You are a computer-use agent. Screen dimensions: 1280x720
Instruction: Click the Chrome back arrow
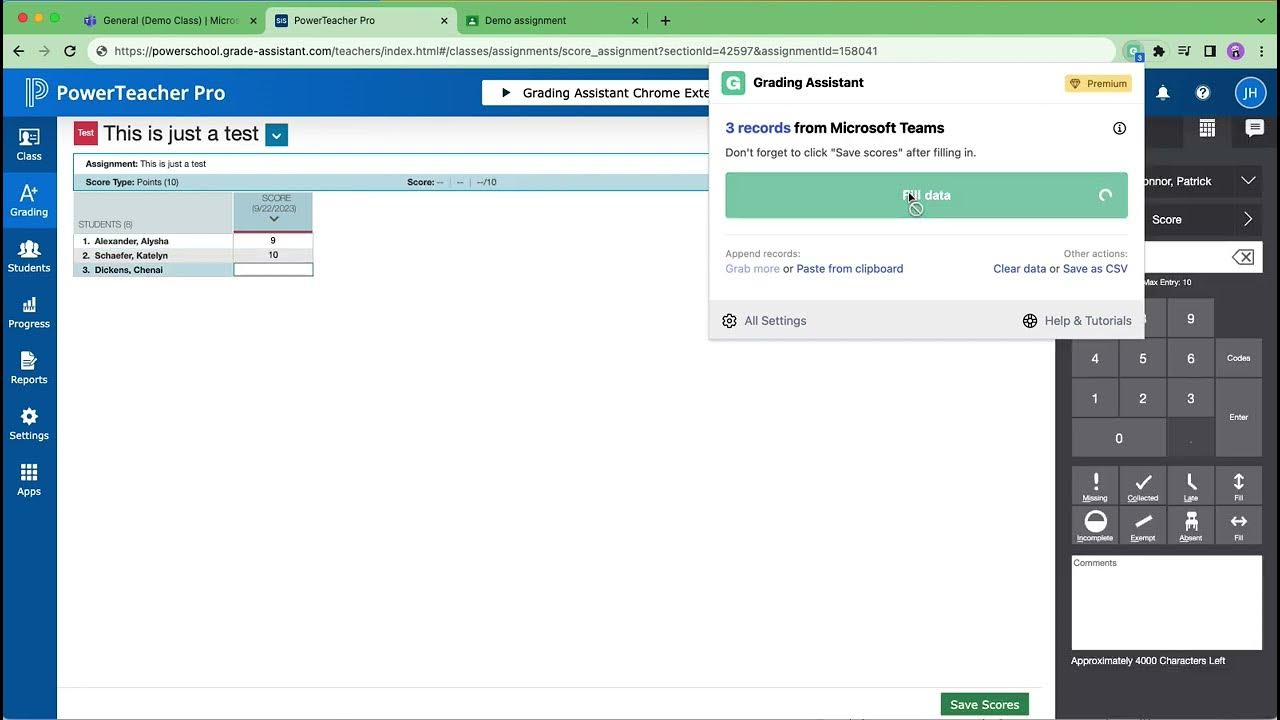click(x=18, y=51)
